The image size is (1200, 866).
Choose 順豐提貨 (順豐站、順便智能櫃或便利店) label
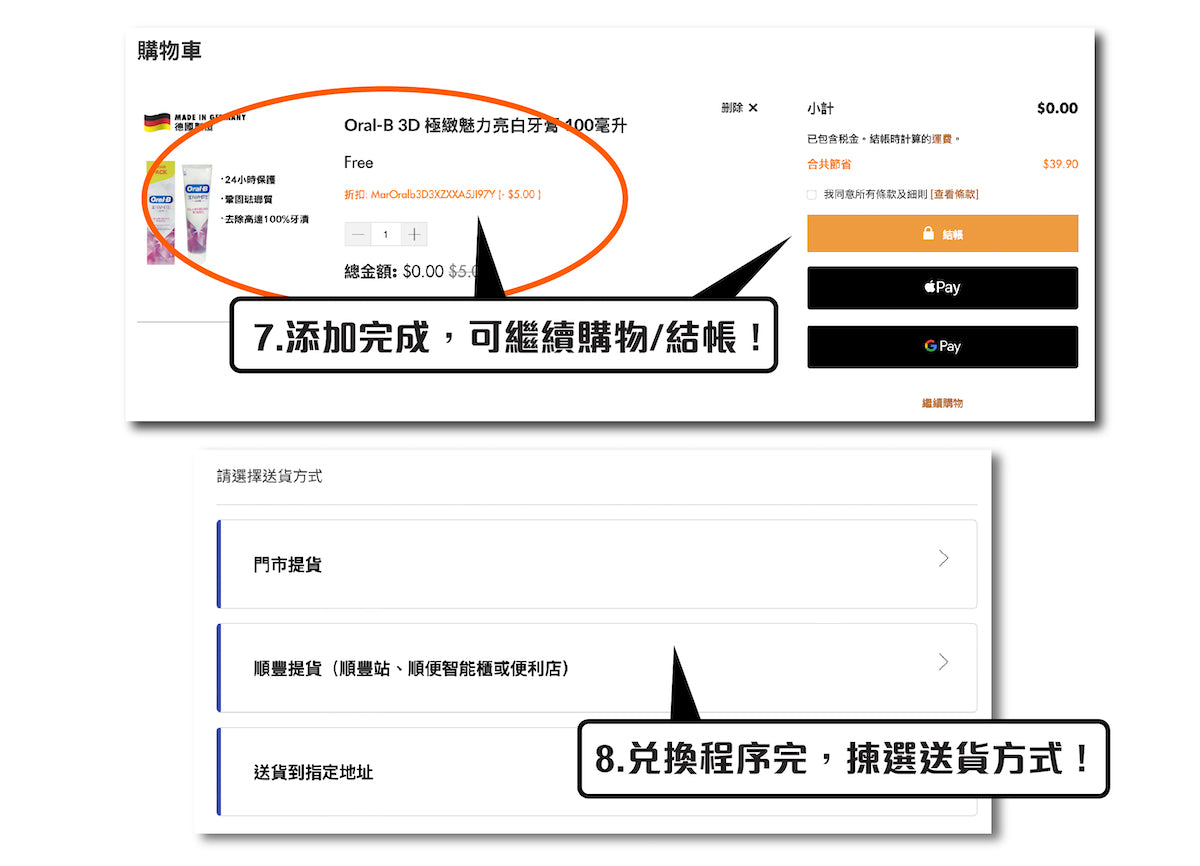click(411, 669)
